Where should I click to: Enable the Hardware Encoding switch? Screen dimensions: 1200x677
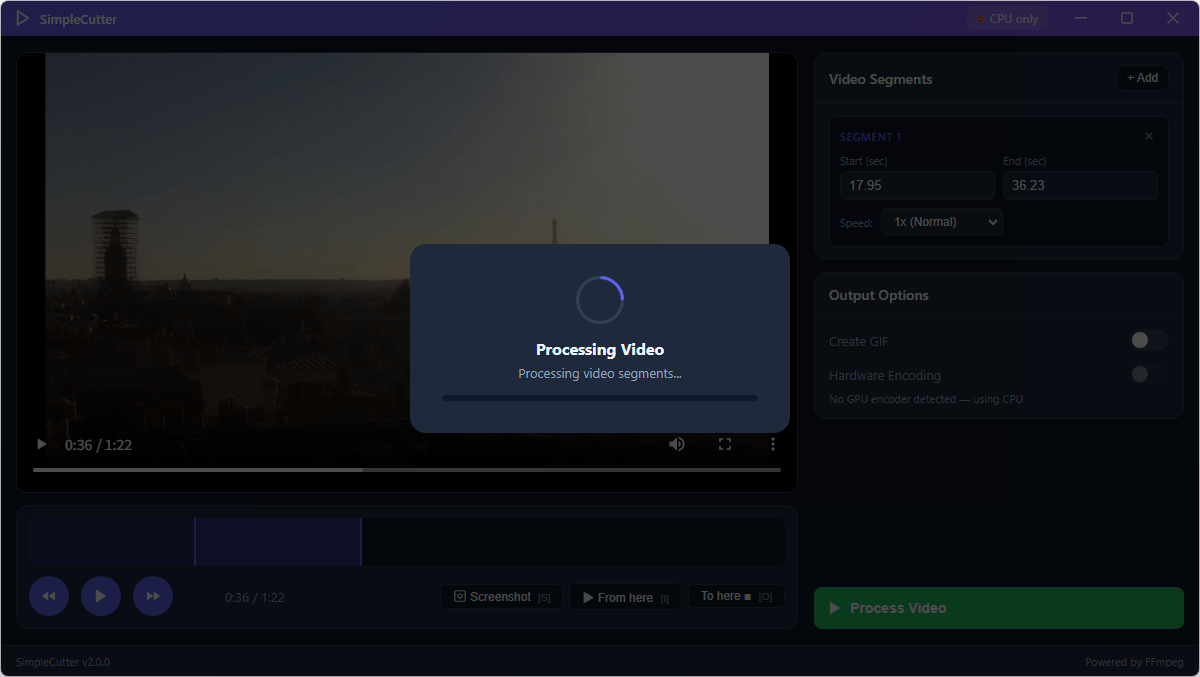1148,375
